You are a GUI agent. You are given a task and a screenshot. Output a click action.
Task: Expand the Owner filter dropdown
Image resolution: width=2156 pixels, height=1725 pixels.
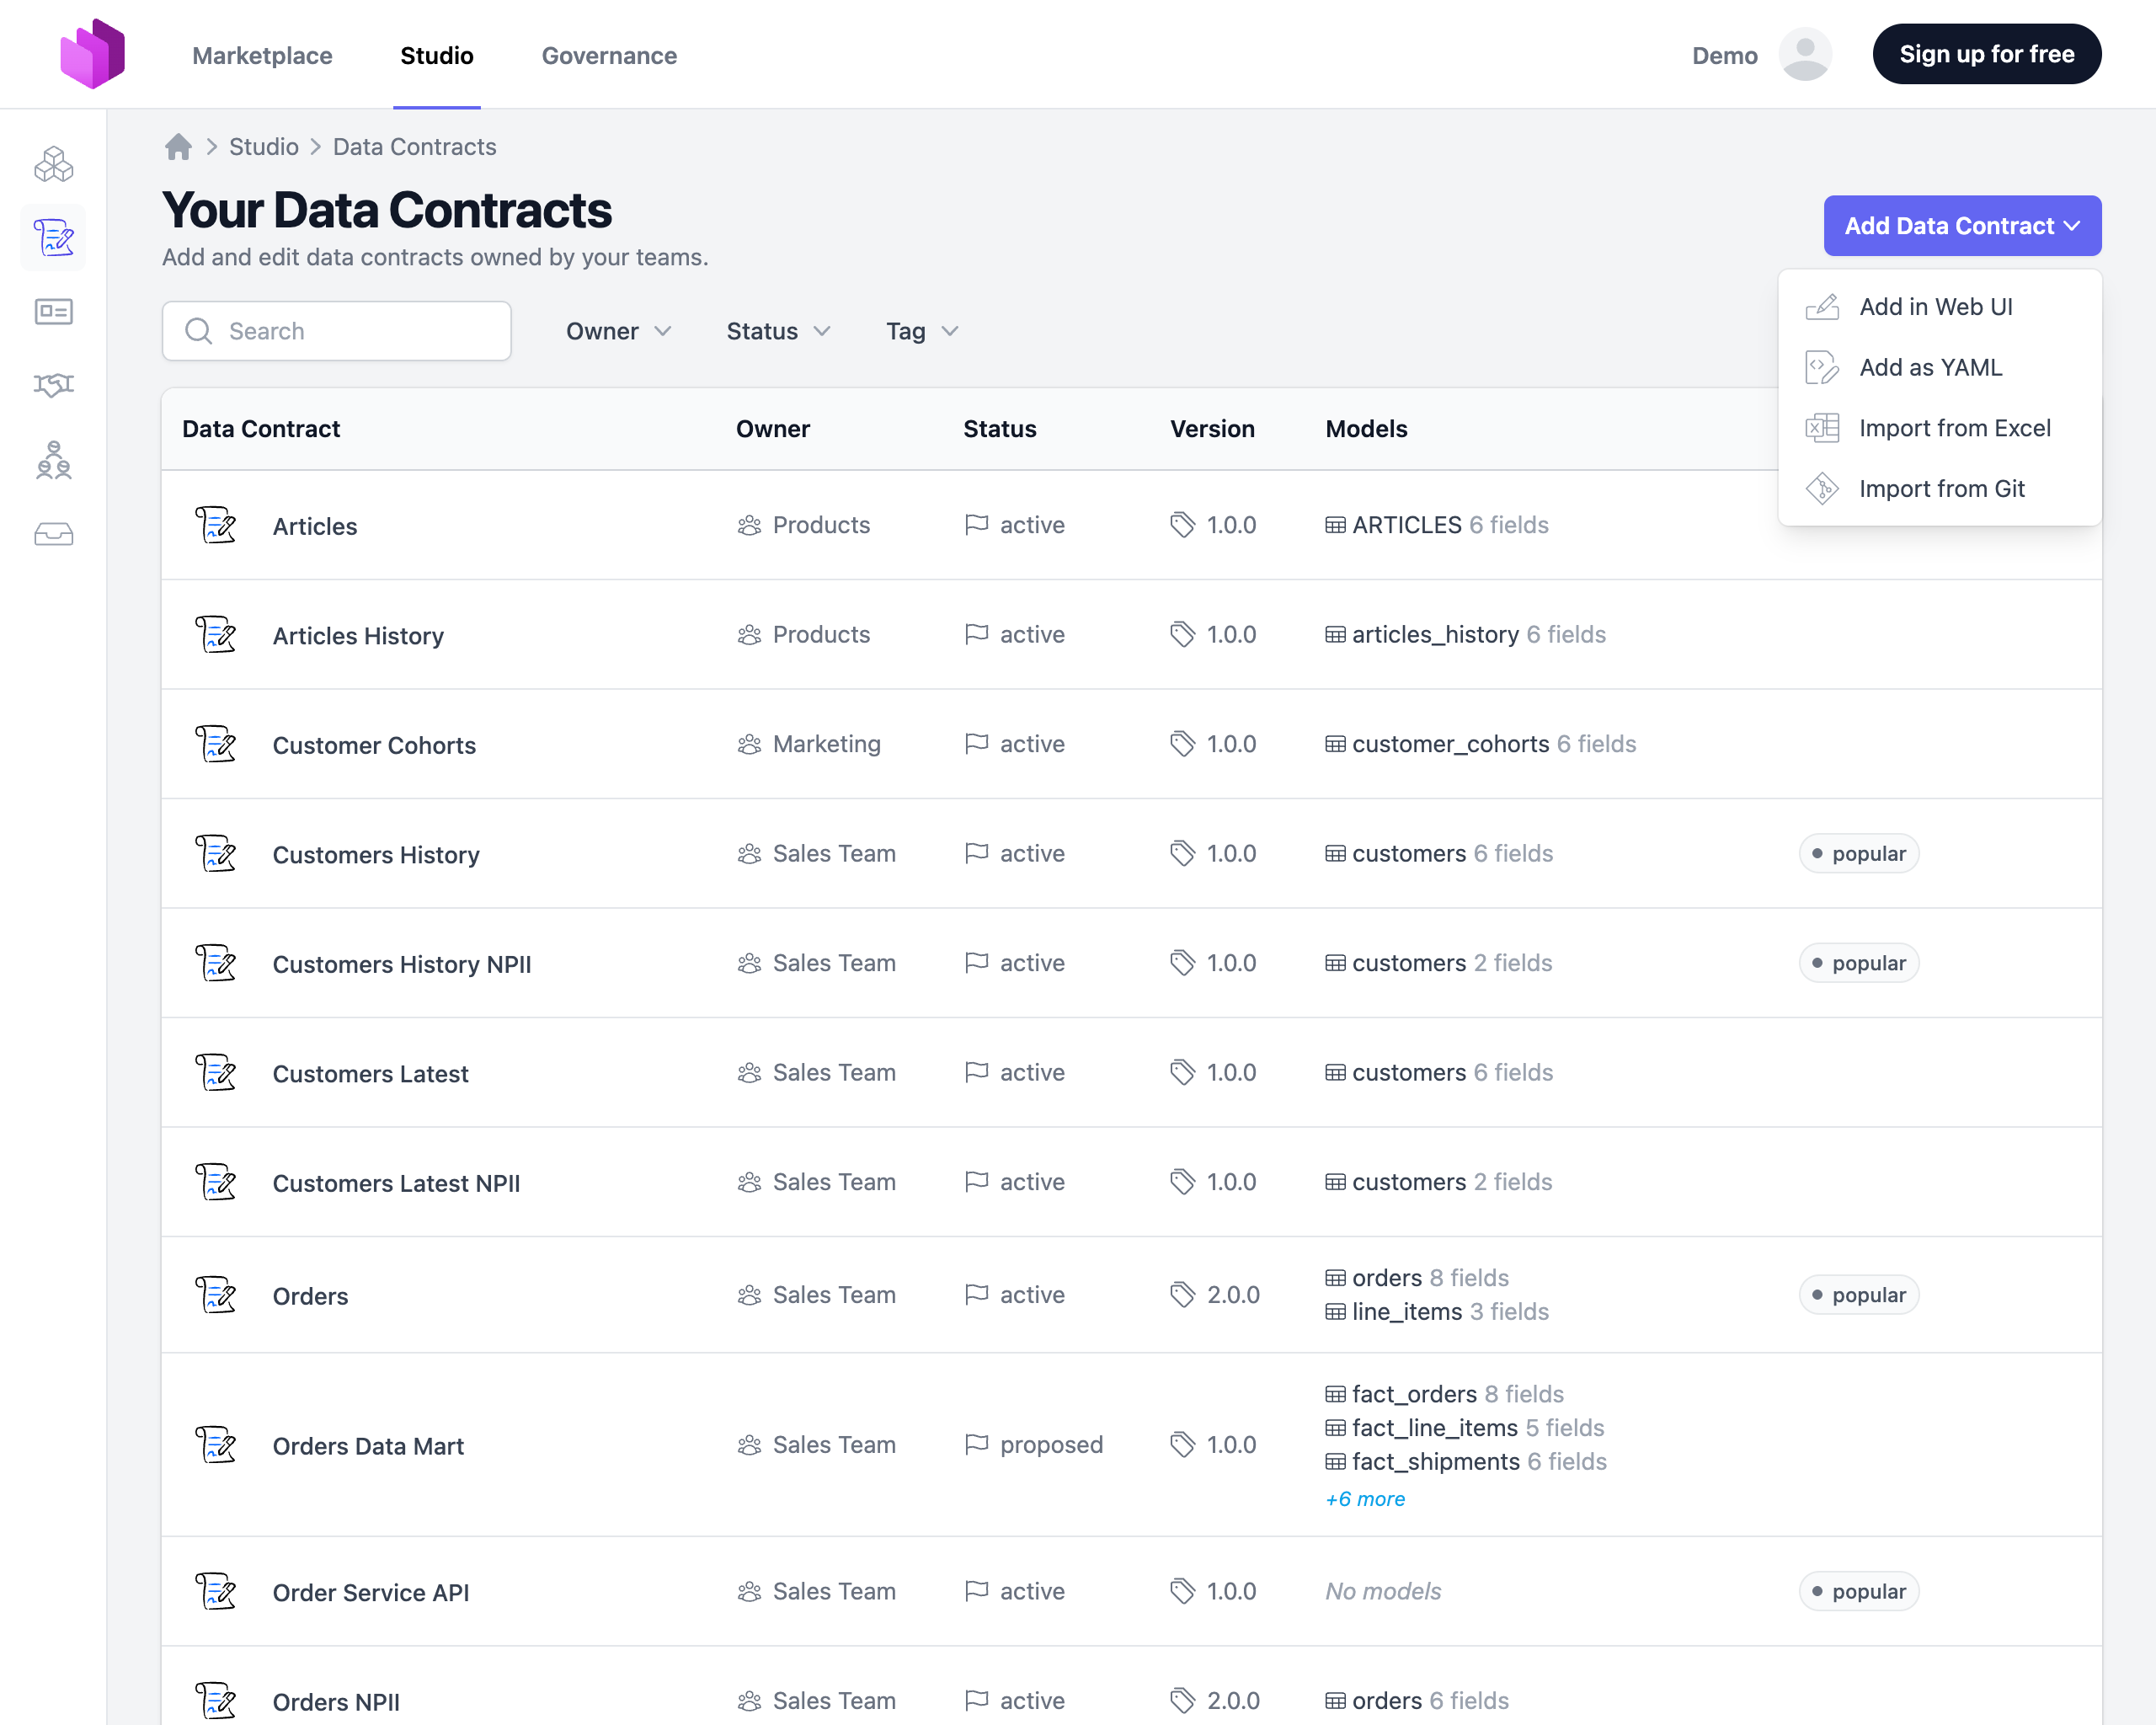click(x=618, y=331)
